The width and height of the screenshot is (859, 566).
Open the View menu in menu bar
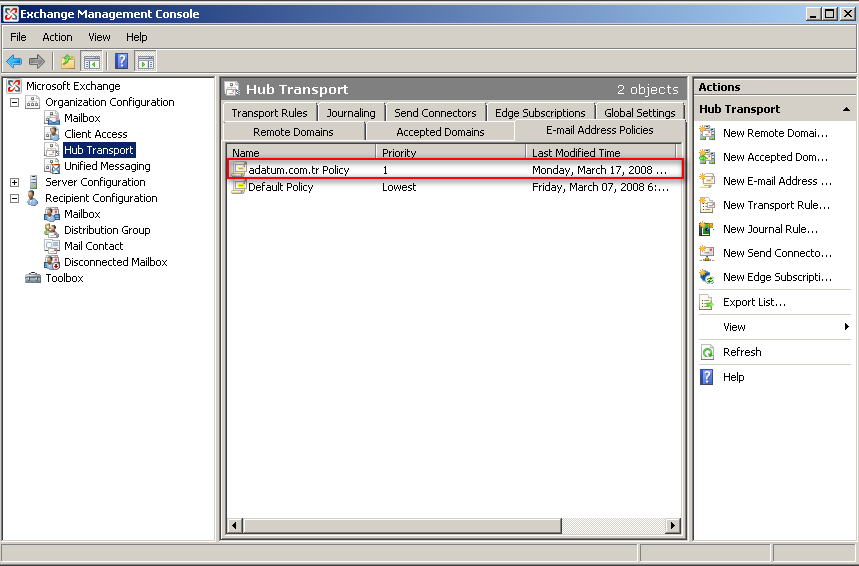pos(99,37)
